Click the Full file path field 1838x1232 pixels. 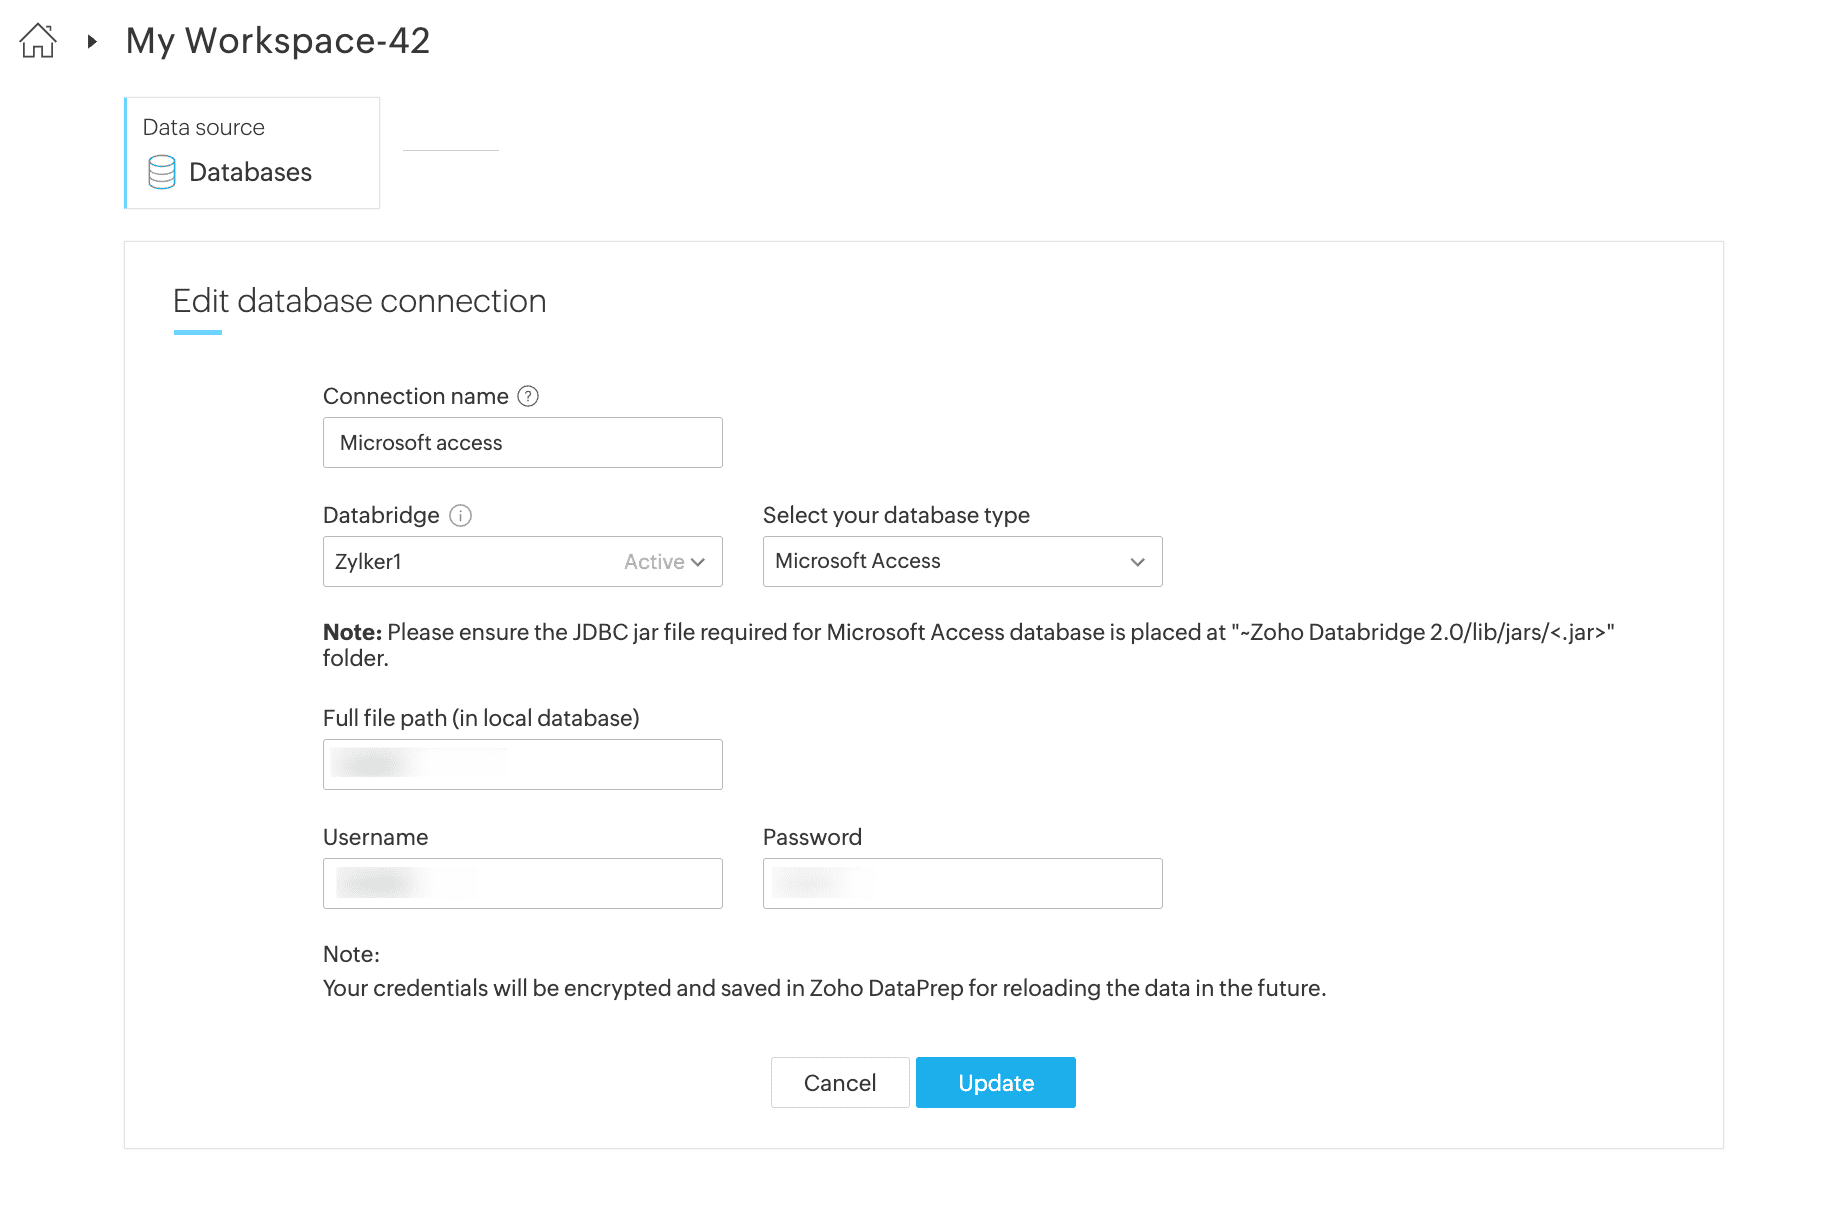(522, 765)
